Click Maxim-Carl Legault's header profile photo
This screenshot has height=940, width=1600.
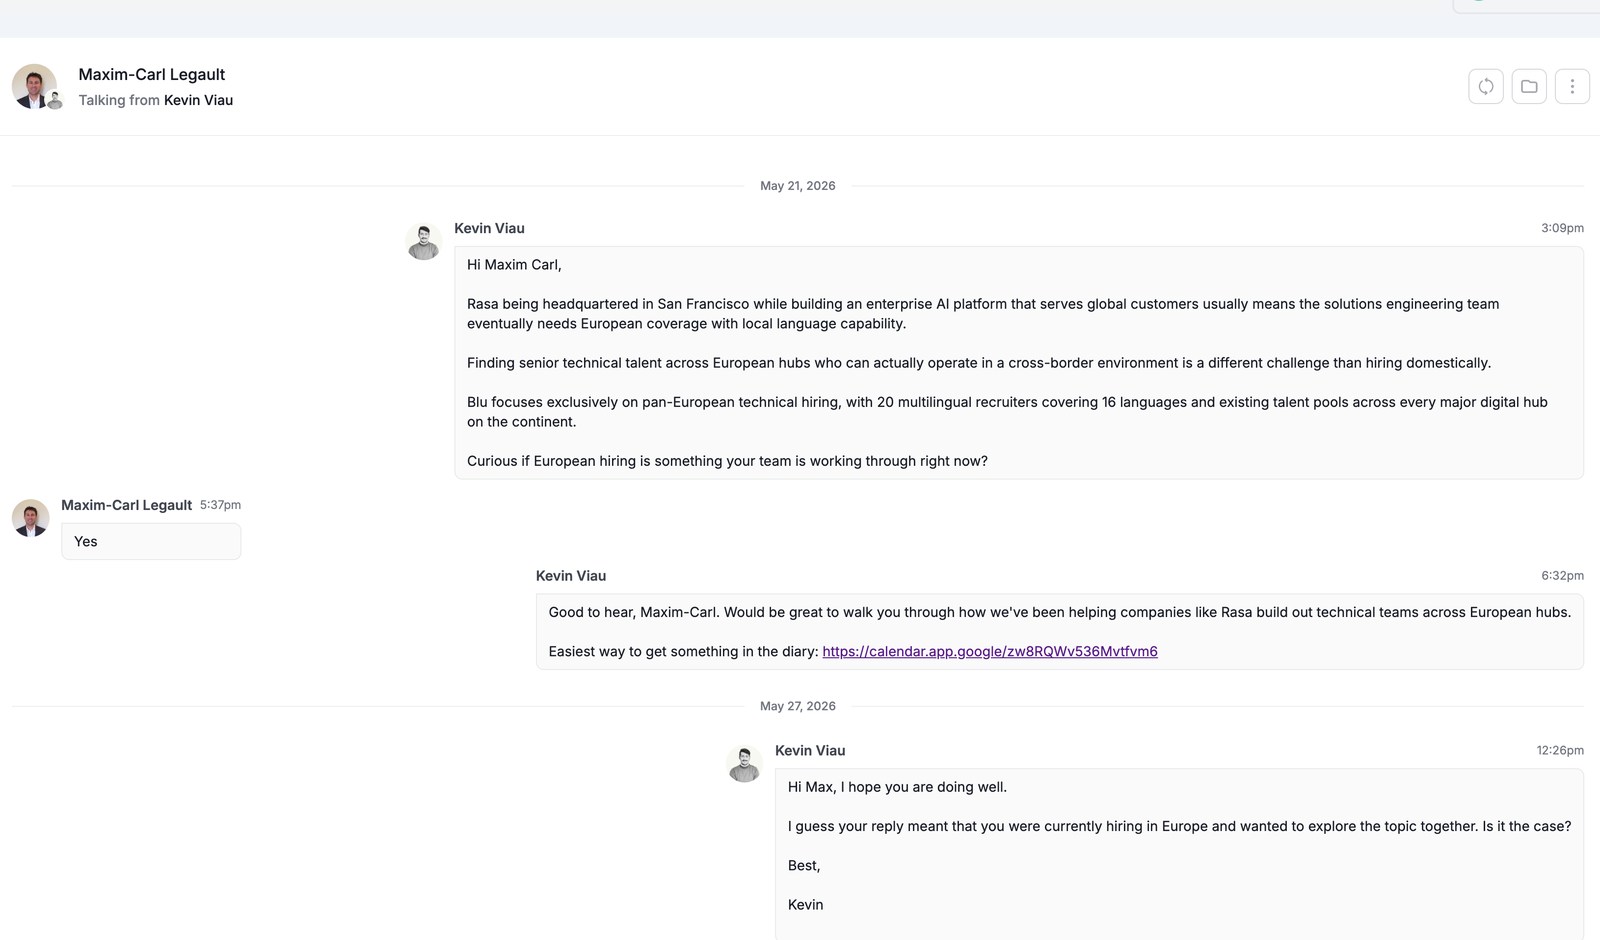click(34, 86)
